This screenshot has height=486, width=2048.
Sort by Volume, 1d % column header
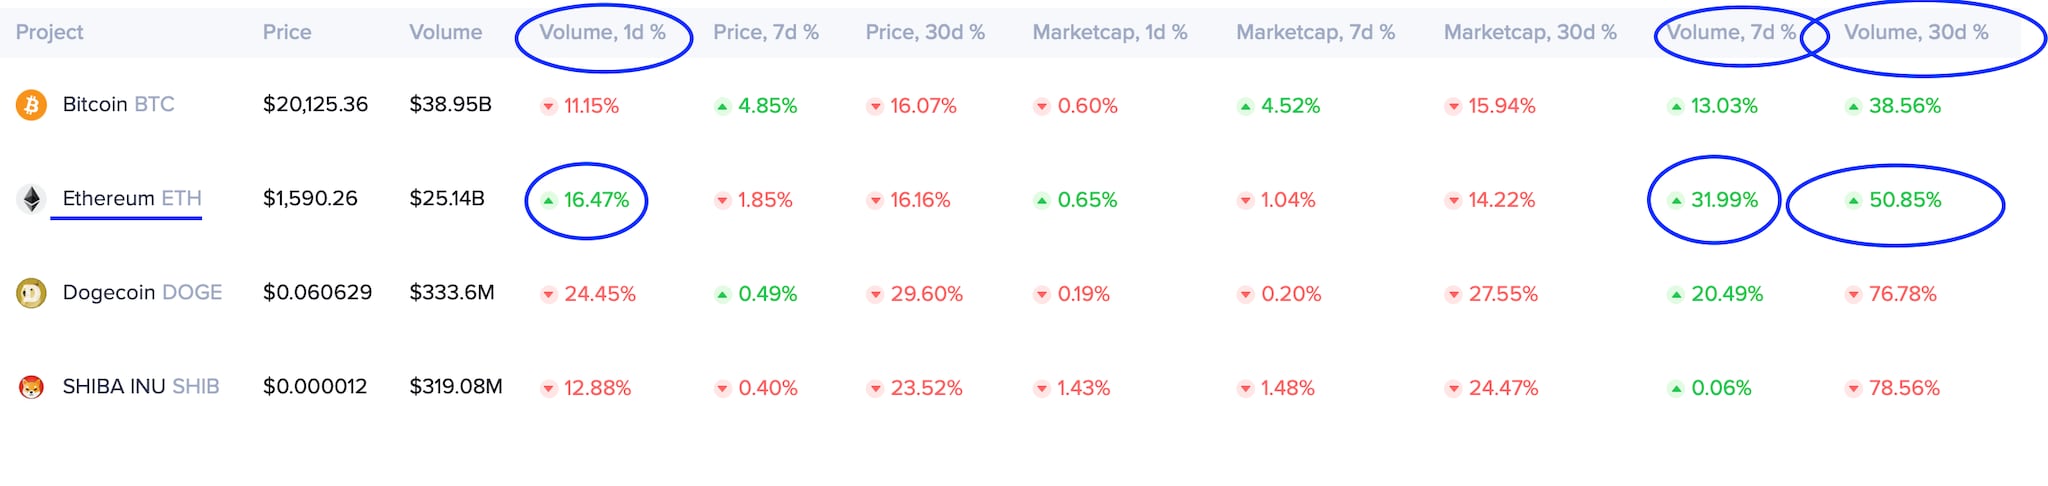pos(602,32)
